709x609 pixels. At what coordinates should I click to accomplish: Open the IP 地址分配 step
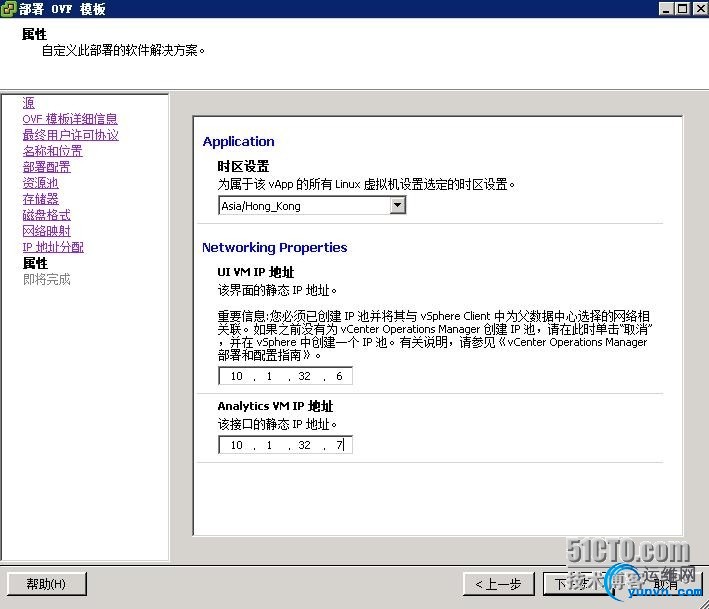[53, 247]
